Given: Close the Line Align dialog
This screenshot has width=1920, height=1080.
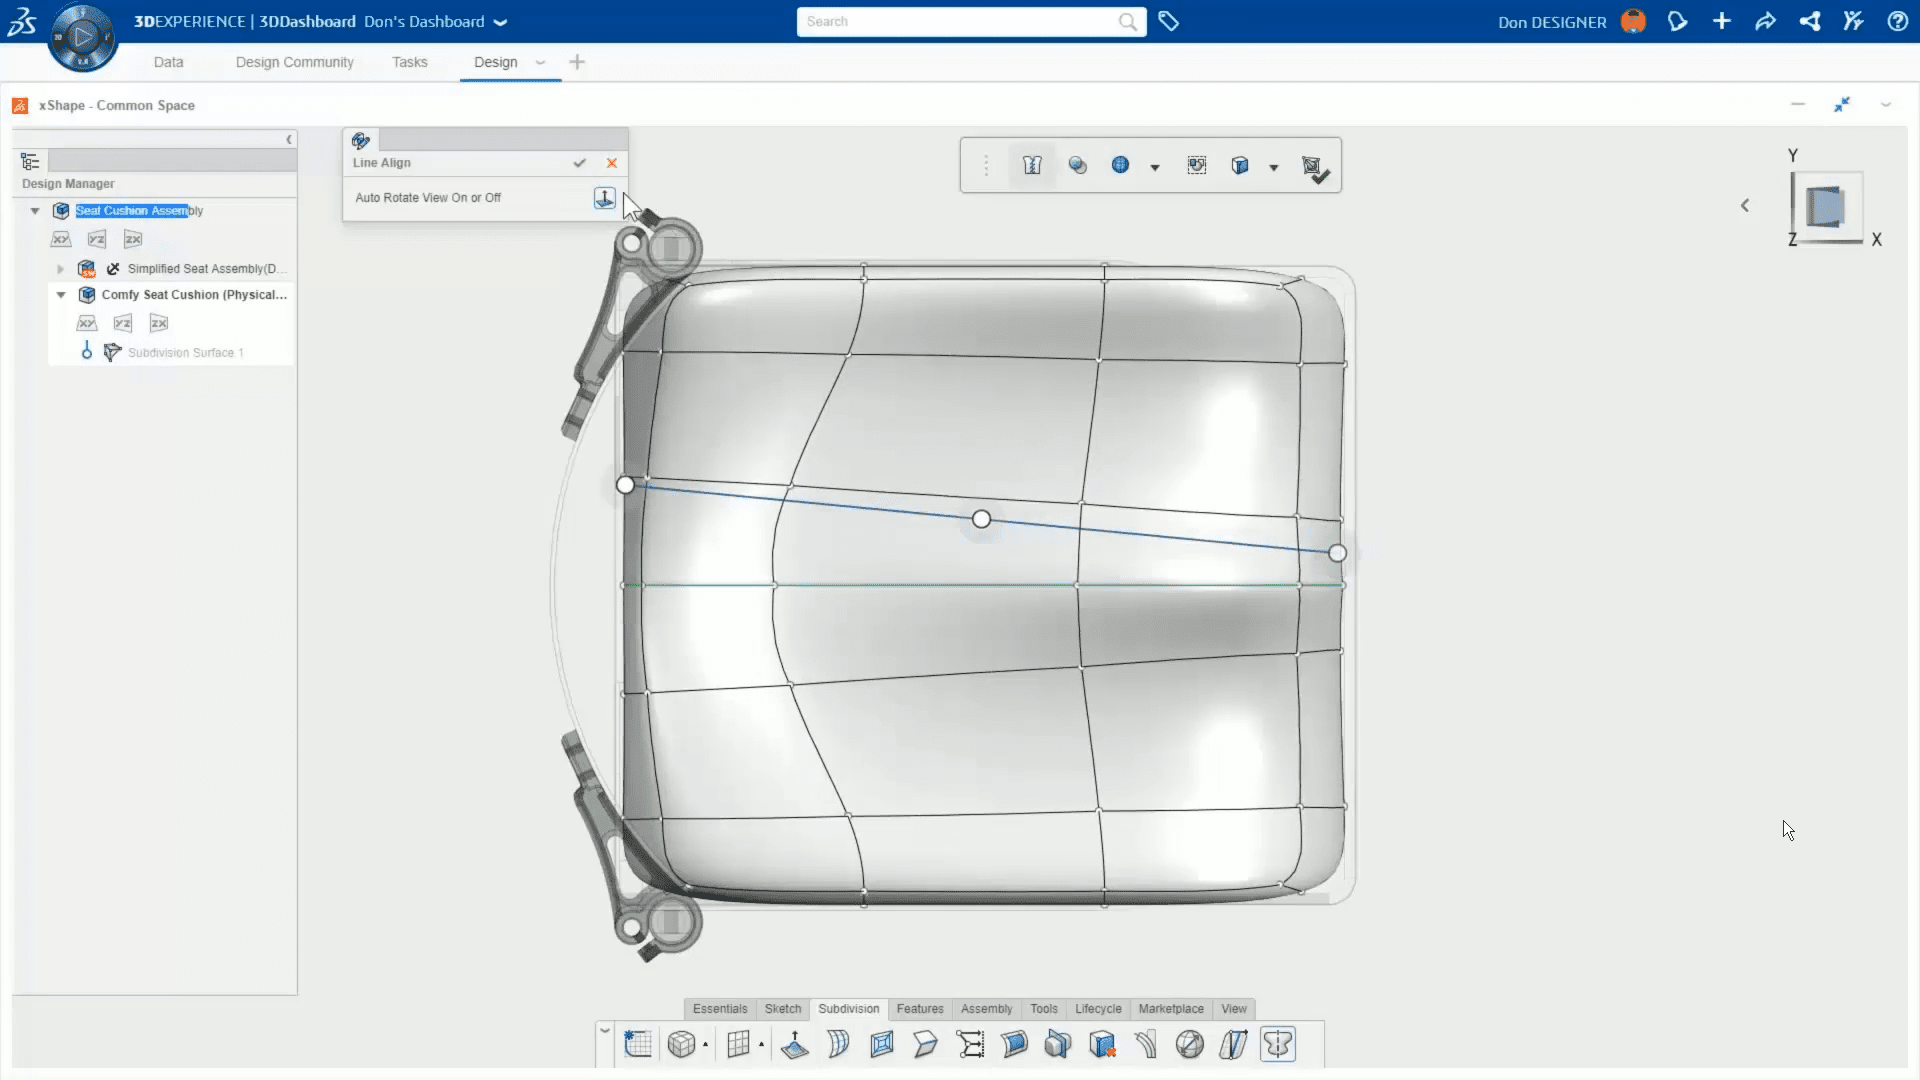Looking at the screenshot, I should [x=612, y=162].
